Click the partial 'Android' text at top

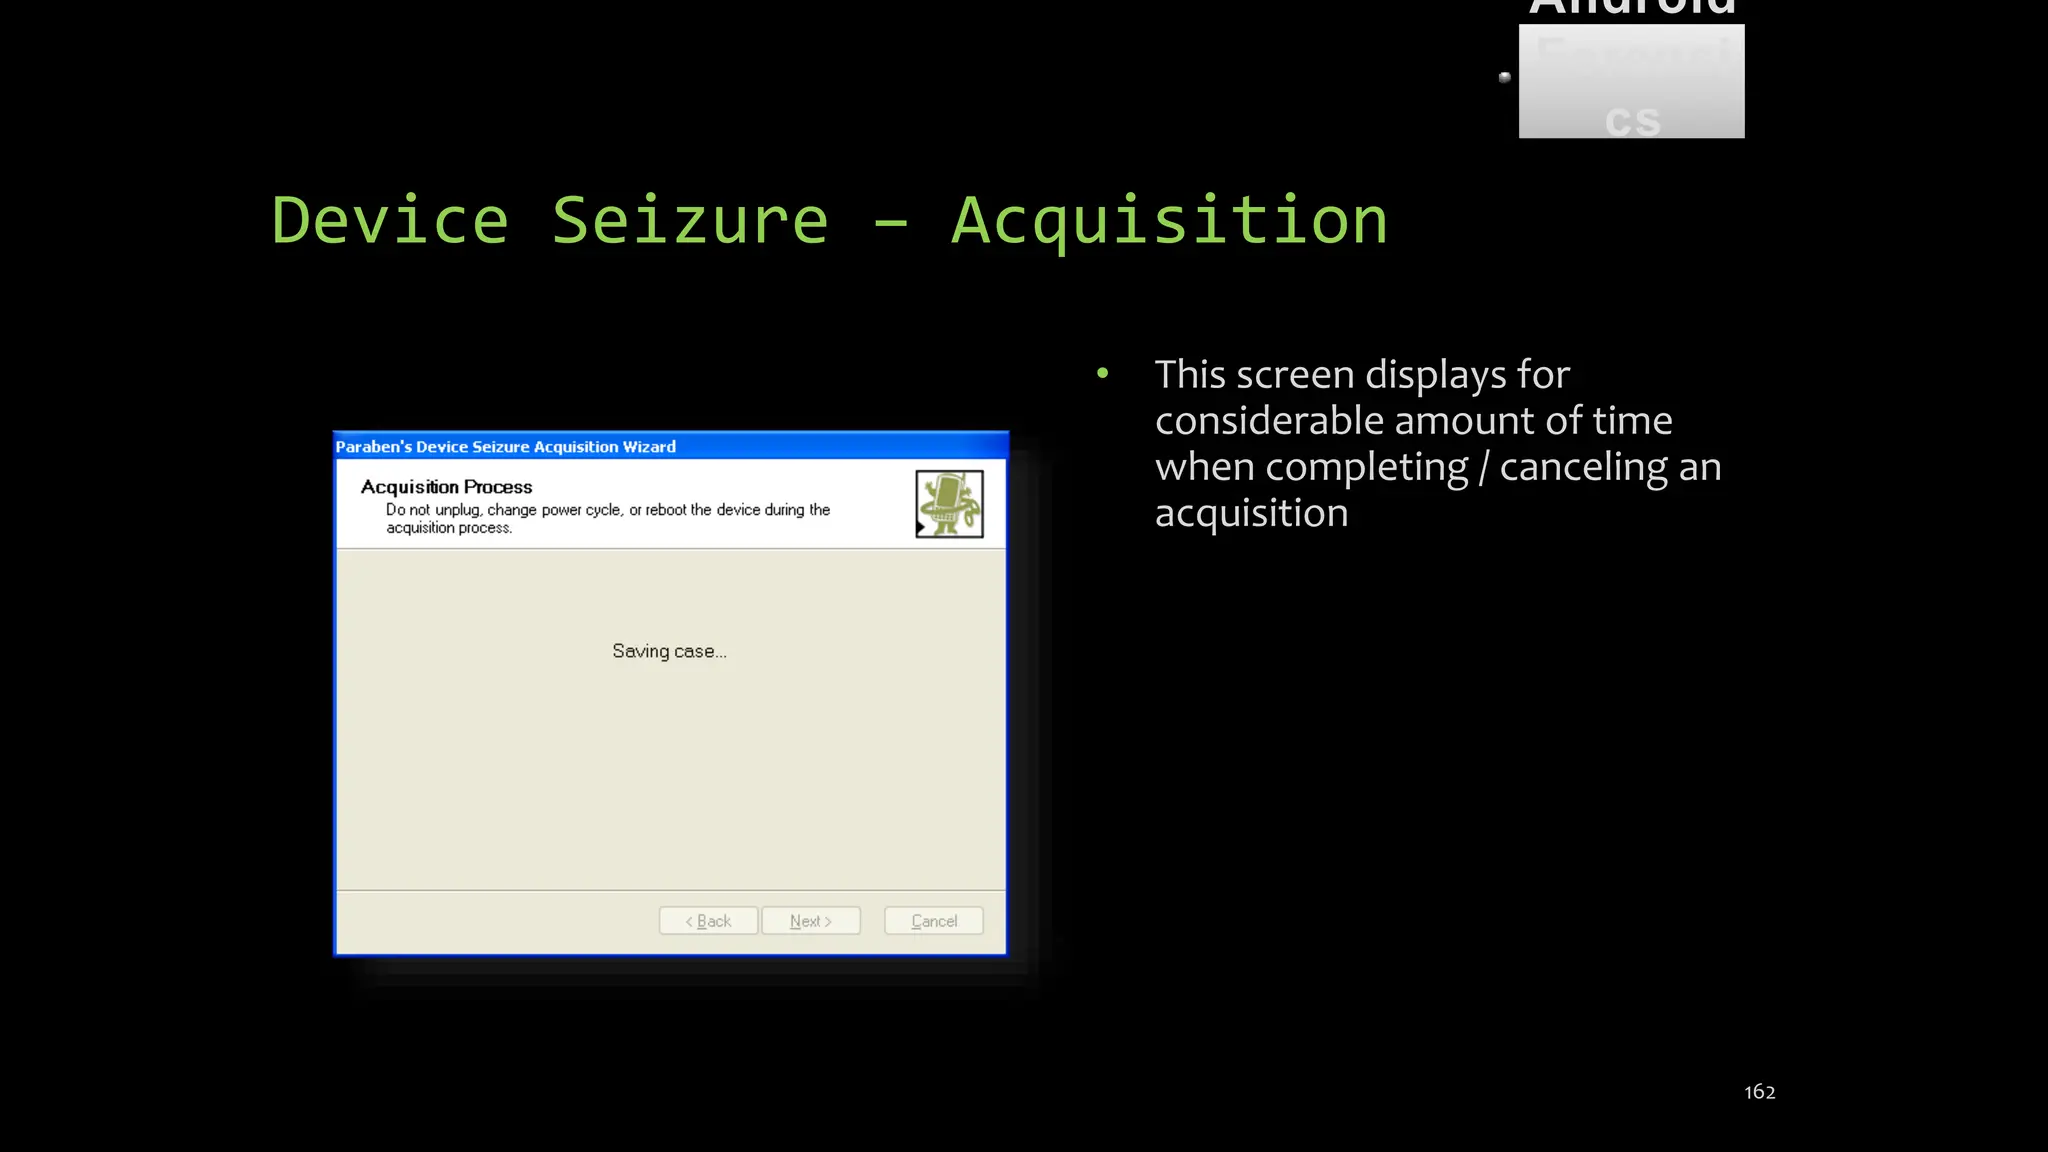(x=1632, y=8)
